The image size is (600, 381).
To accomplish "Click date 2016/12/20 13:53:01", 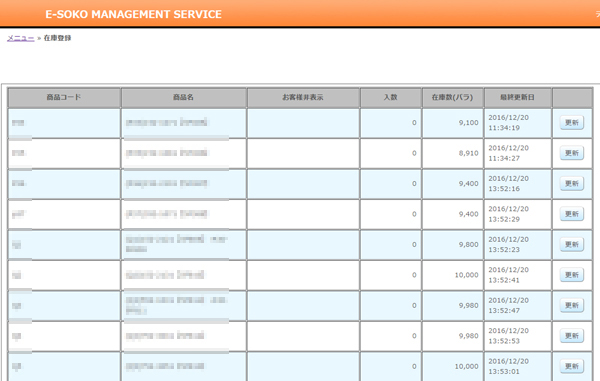I will point(509,366).
